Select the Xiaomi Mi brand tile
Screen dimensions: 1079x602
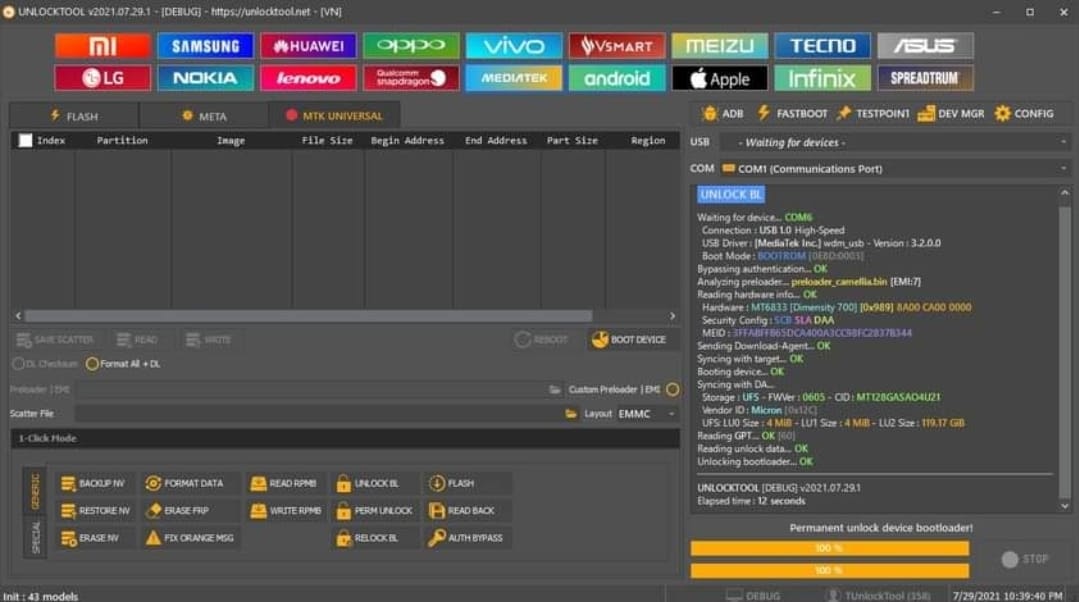[x=103, y=46]
